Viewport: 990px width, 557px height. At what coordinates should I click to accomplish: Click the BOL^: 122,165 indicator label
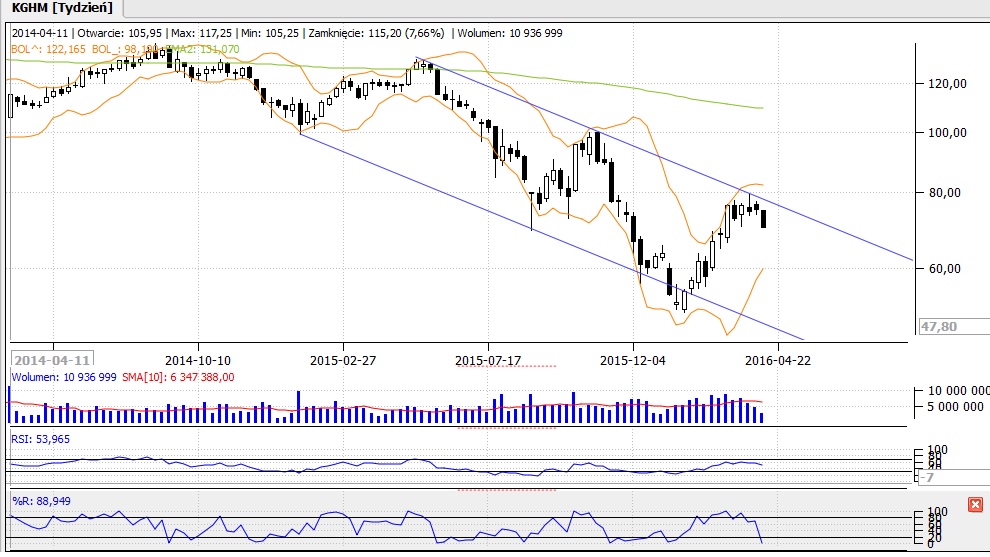tap(48, 49)
